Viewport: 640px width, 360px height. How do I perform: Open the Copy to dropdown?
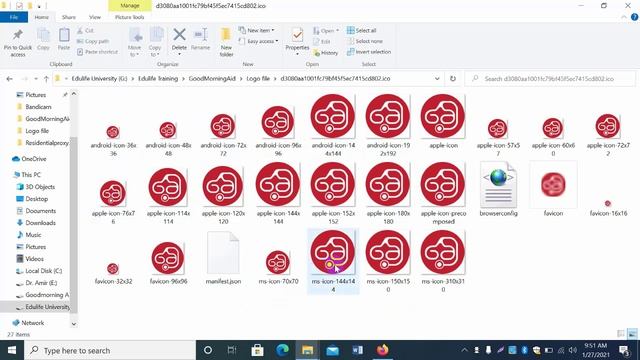155,42
